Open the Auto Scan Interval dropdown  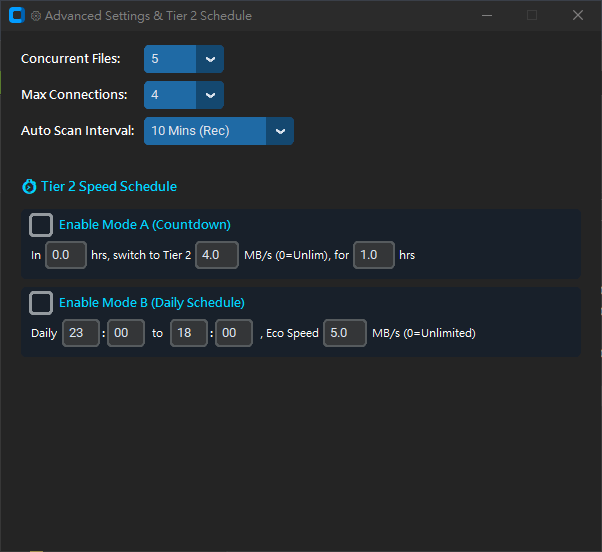(x=280, y=131)
